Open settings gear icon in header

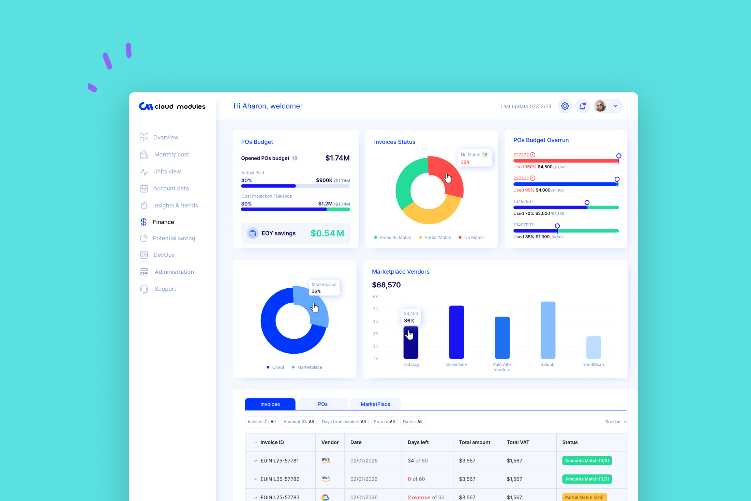tap(565, 106)
